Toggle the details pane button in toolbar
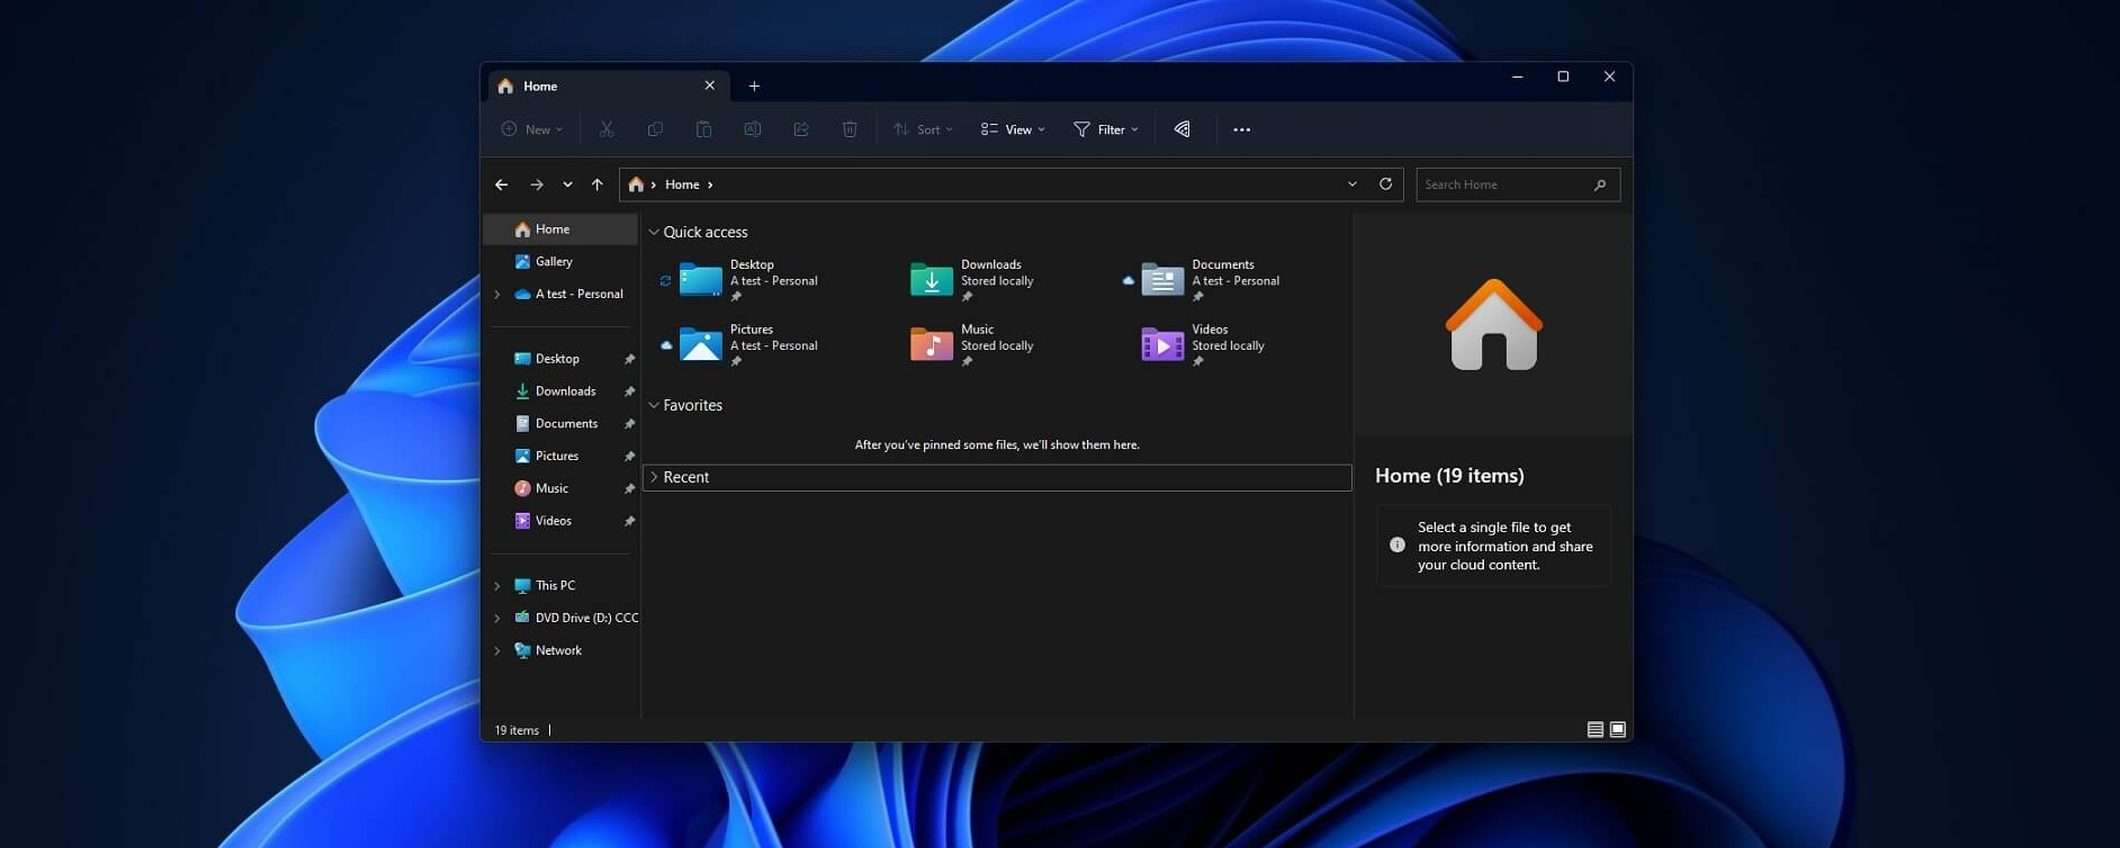Screen dimensions: 2120x848 coord(1182,129)
